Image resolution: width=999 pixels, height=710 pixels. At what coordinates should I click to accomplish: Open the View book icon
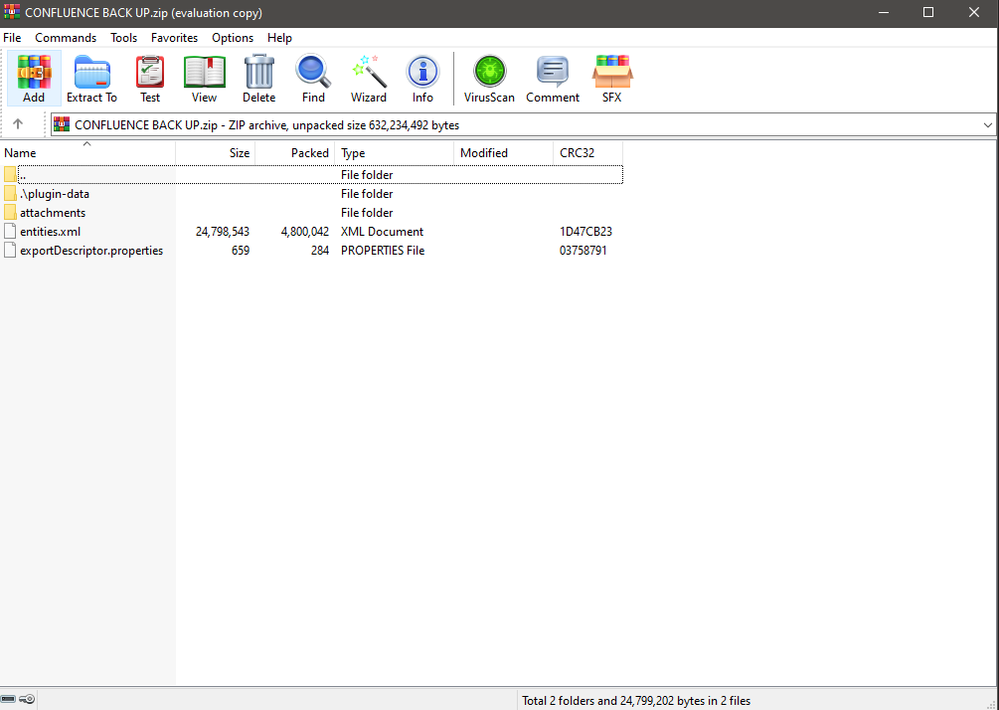pyautogui.click(x=204, y=78)
